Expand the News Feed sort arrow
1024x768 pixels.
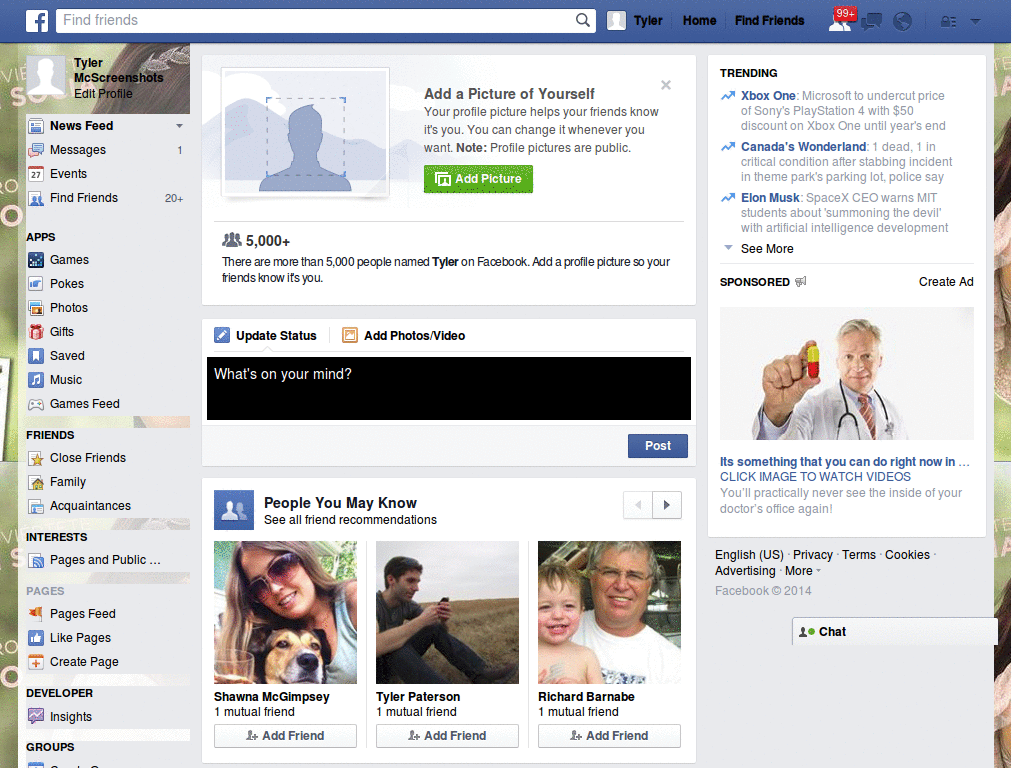(x=179, y=126)
